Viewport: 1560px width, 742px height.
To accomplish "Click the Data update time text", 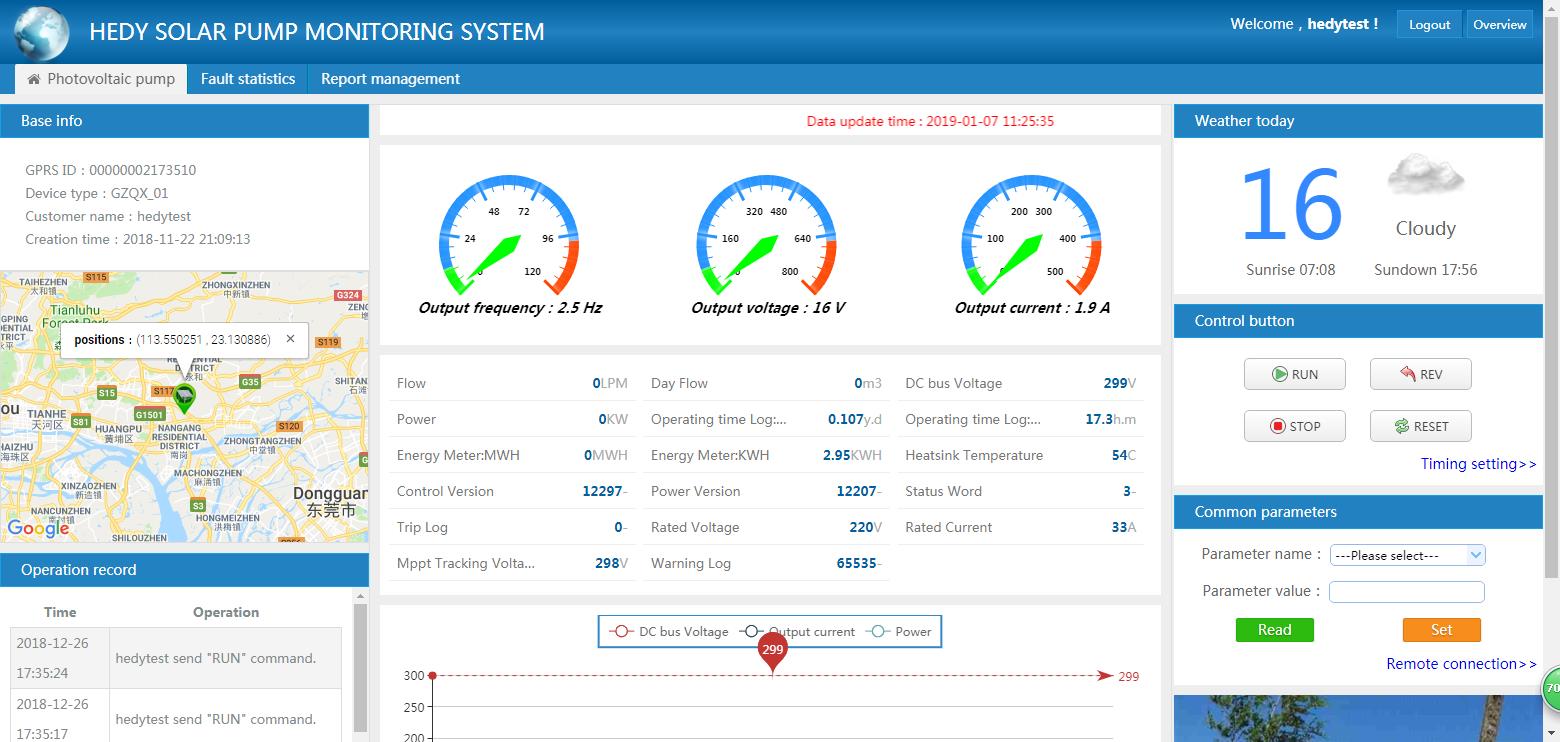I will click(x=930, y=121).
